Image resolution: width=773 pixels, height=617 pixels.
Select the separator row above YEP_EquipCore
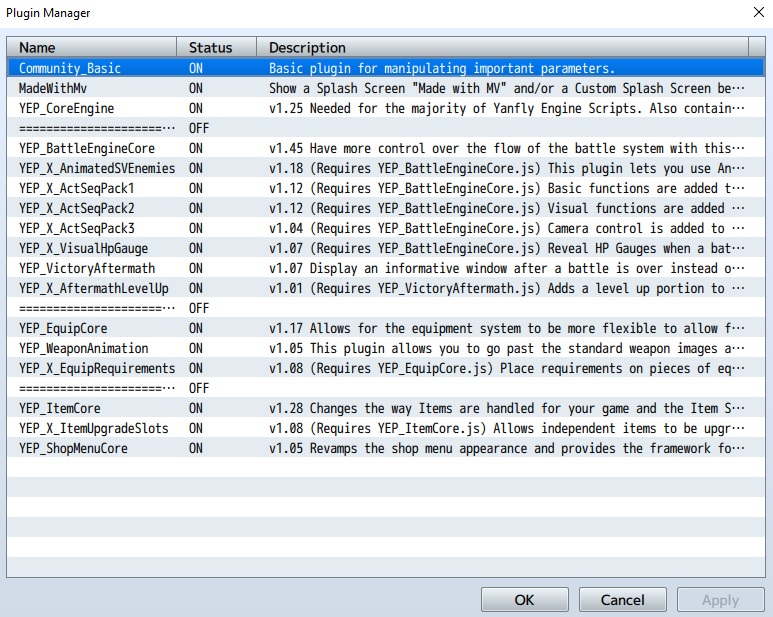coord(386,308)
